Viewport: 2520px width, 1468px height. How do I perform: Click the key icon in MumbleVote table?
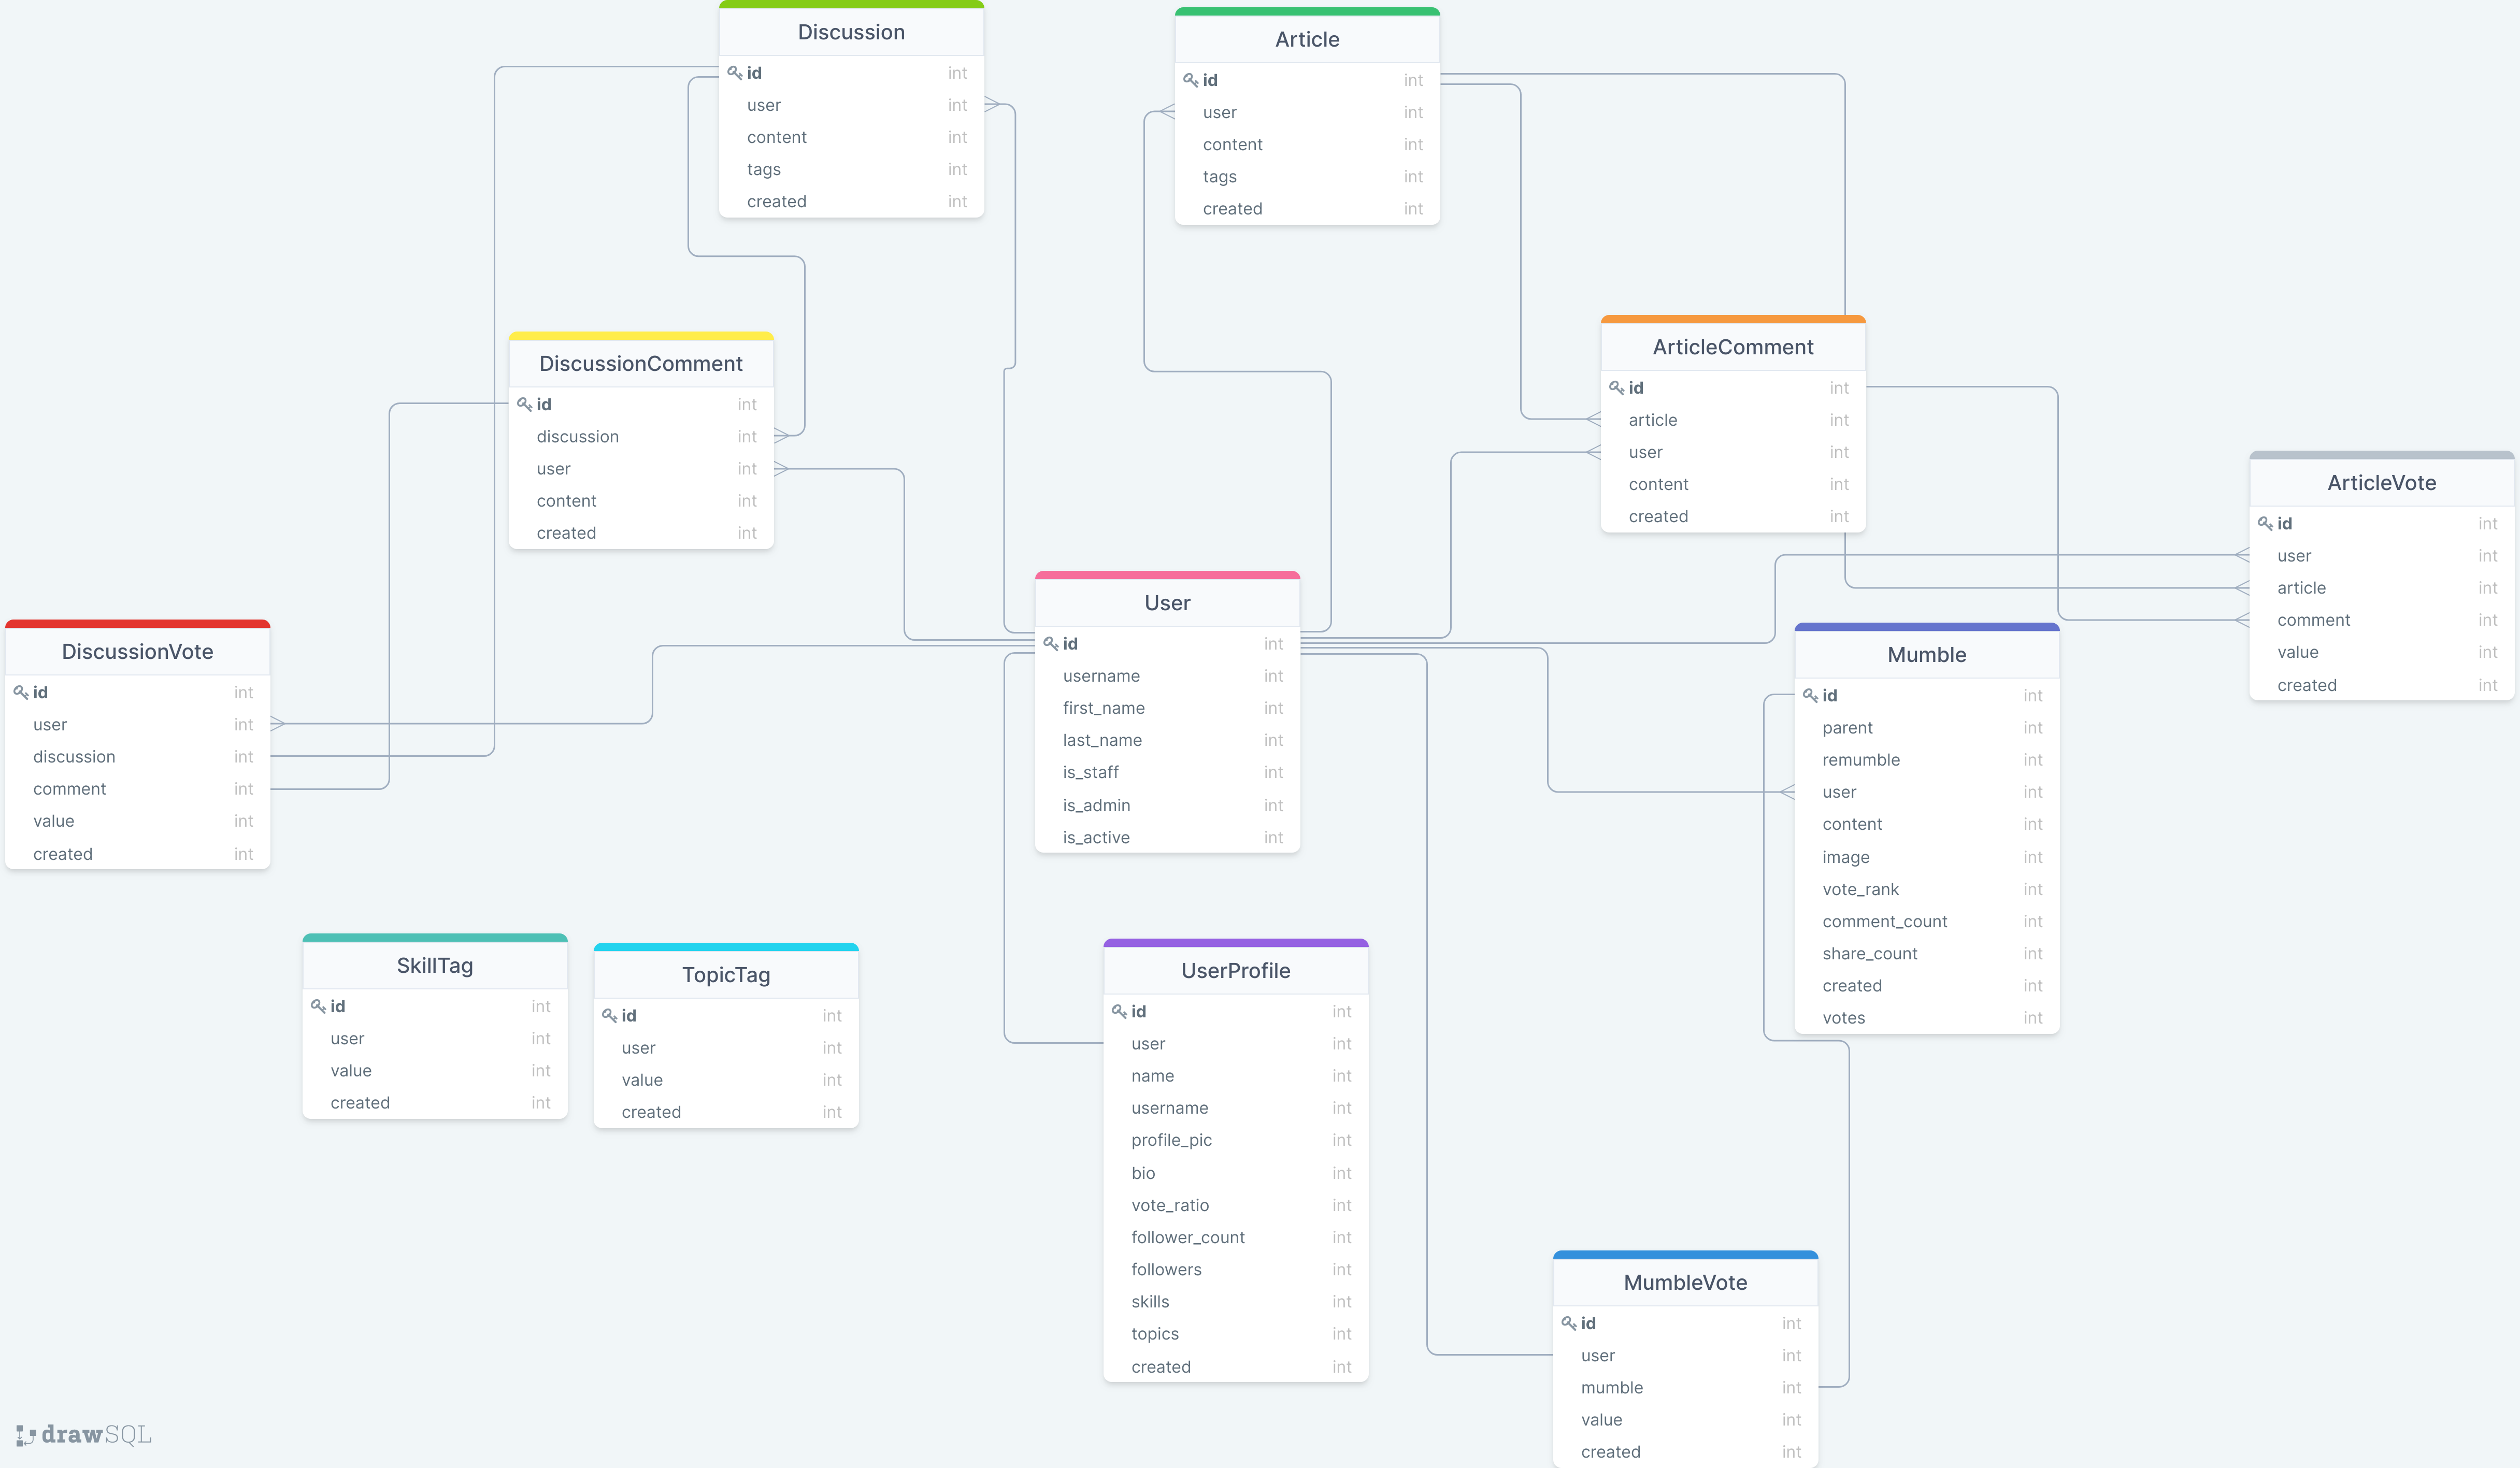[1568, 1323]
